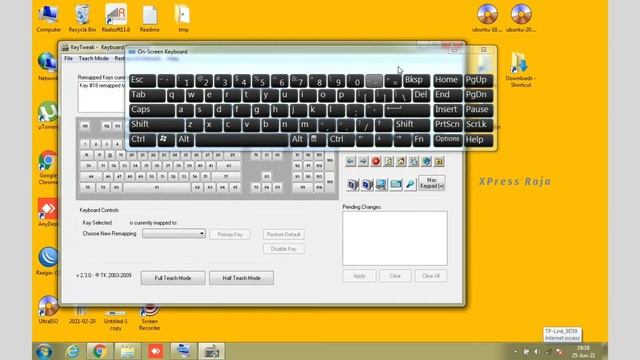Open Internet Explorer from the taskbar
The image size is (640, 360).
coord(72,351)
